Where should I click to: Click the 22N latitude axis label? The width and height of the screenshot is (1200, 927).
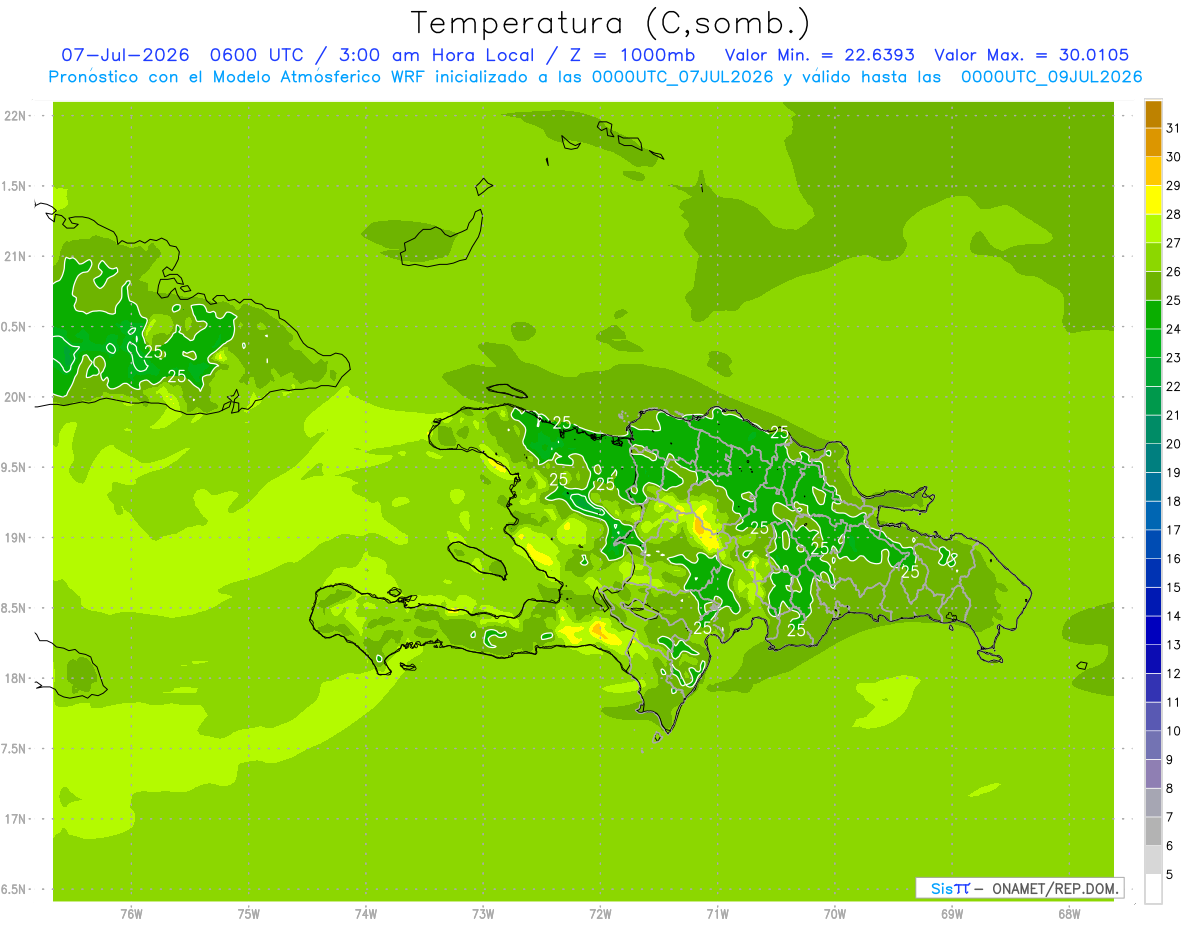click(14, 116)
